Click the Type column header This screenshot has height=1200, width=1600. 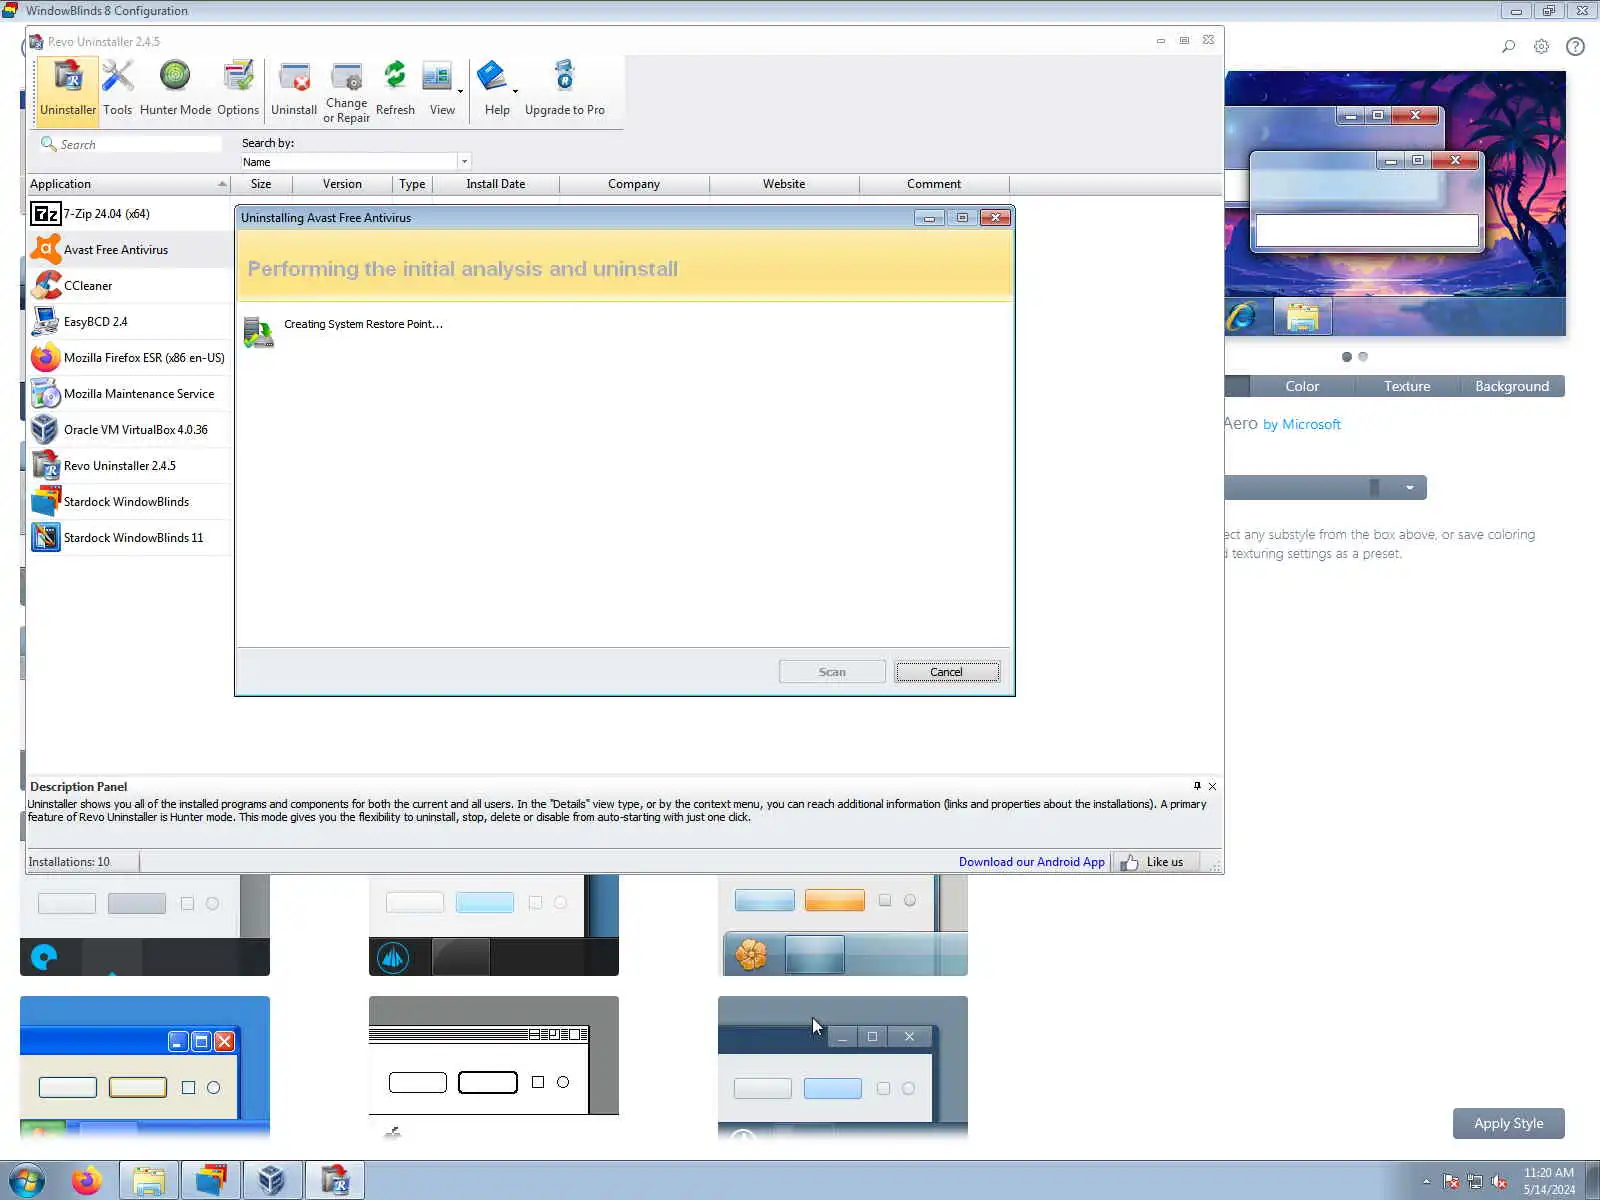tap(412, 184)
